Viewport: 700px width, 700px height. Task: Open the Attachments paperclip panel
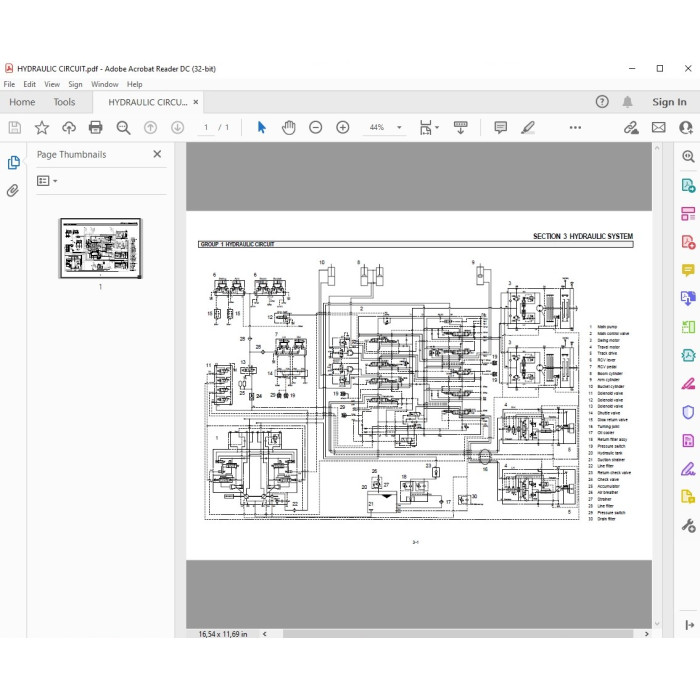(x=13, y=191)
